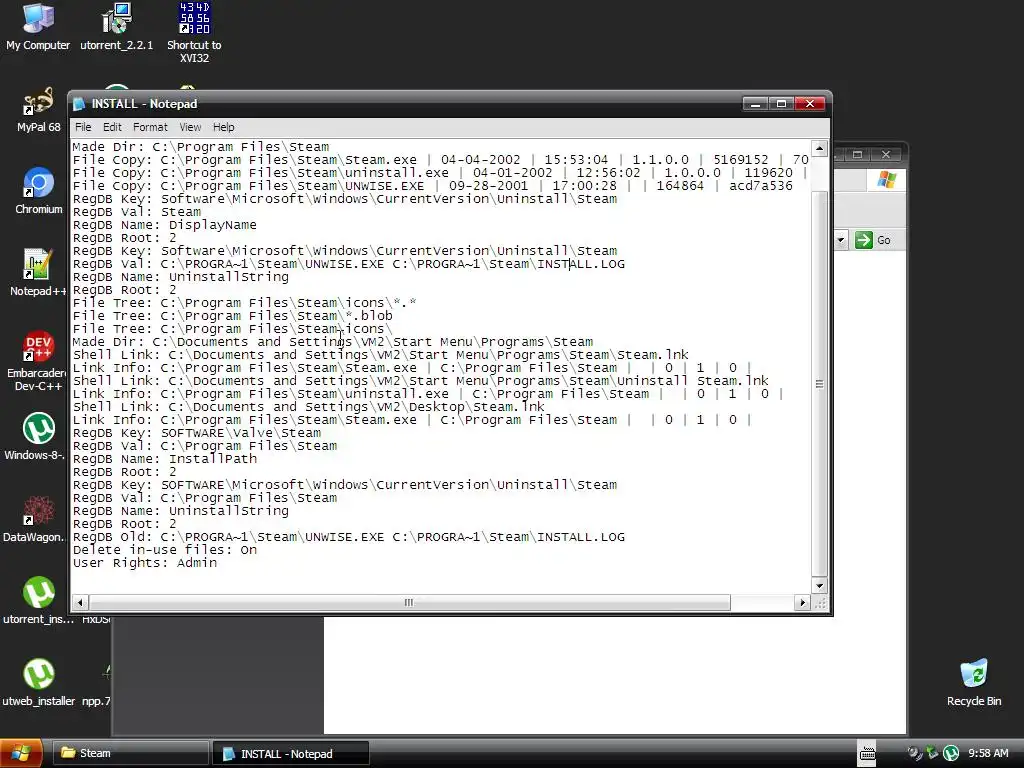Open the Help menu in Notepad
The width and height of the screenshot is (1024, 768).
point(223,127)
